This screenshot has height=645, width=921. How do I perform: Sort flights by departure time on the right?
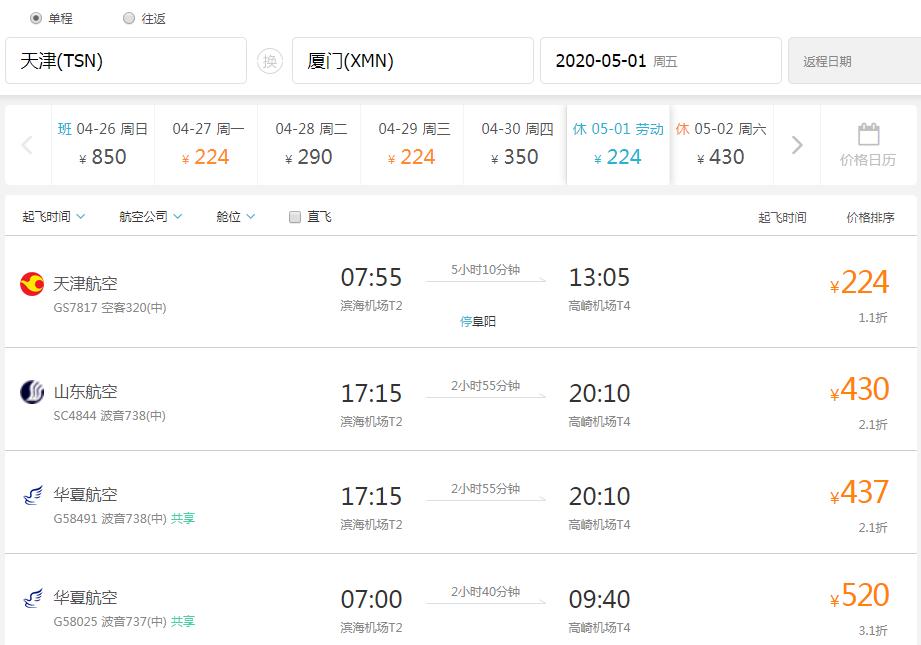click(782, 217)
